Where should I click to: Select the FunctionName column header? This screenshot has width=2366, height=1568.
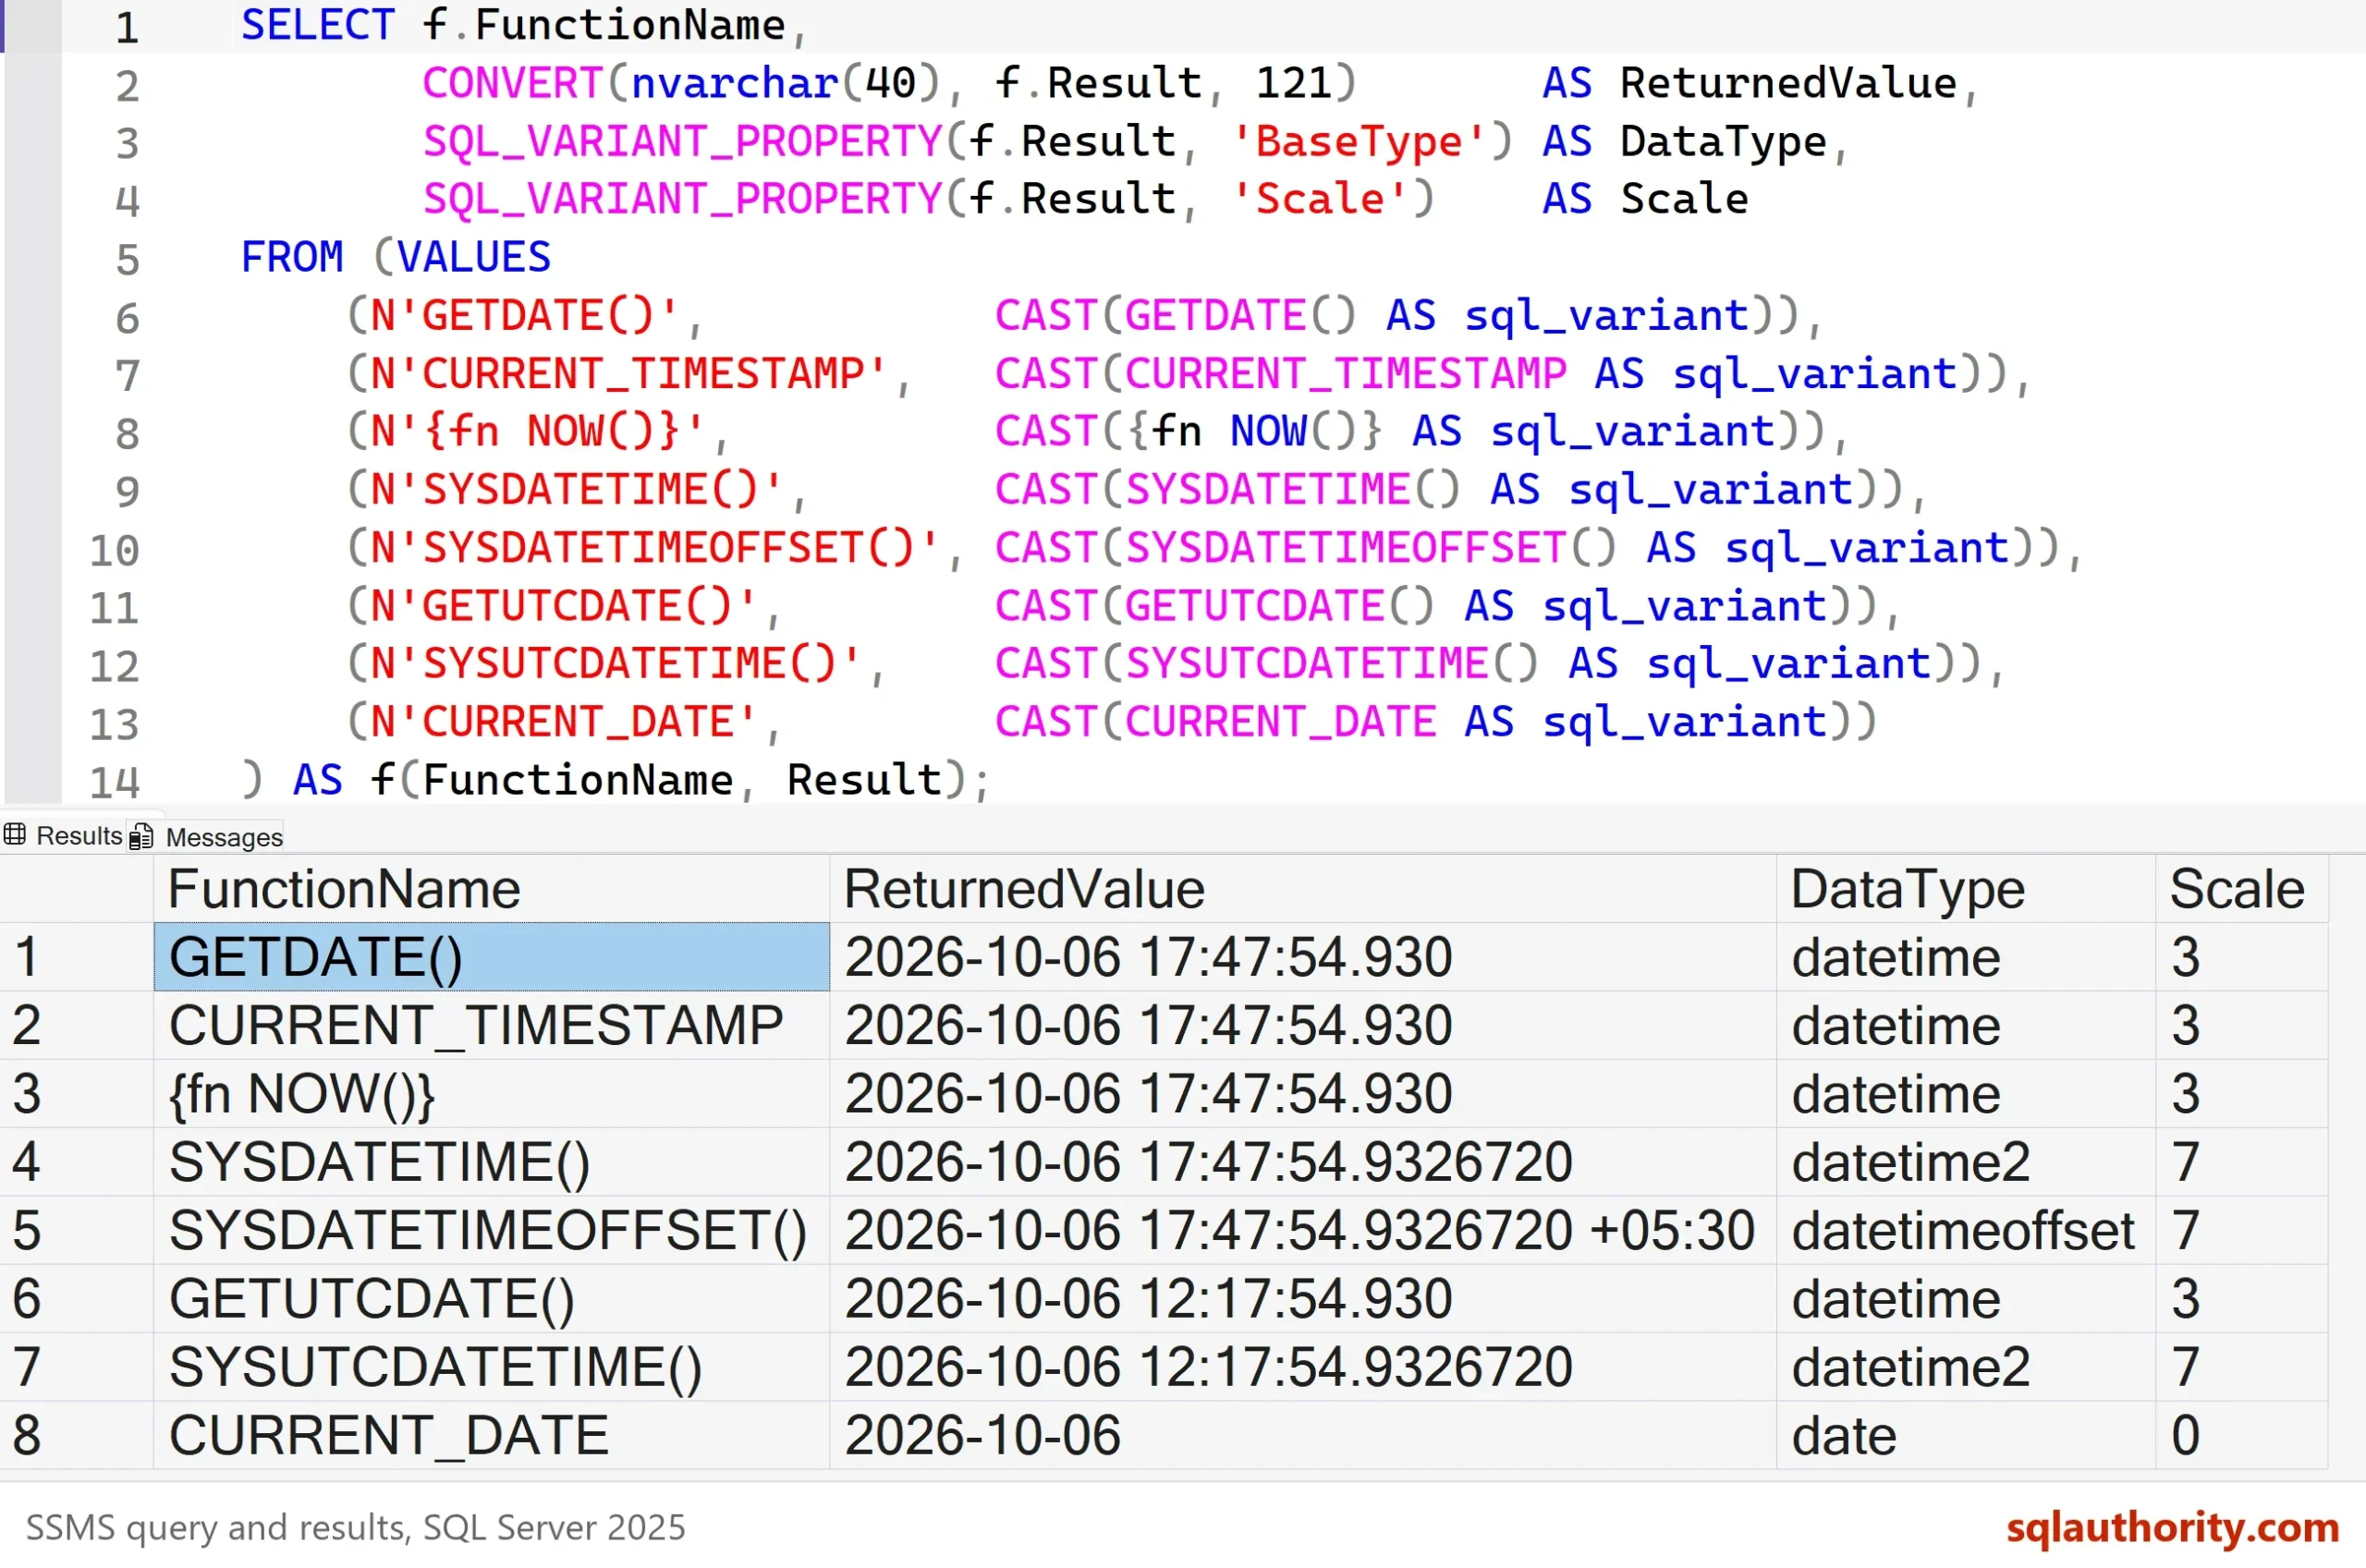[x=491, y=888]
